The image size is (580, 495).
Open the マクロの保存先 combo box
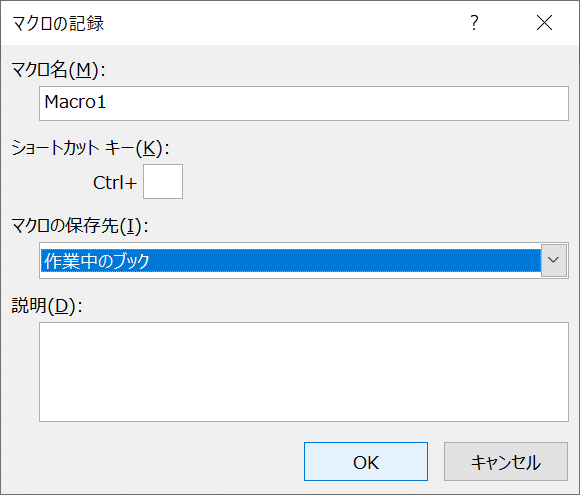(304, 260)
